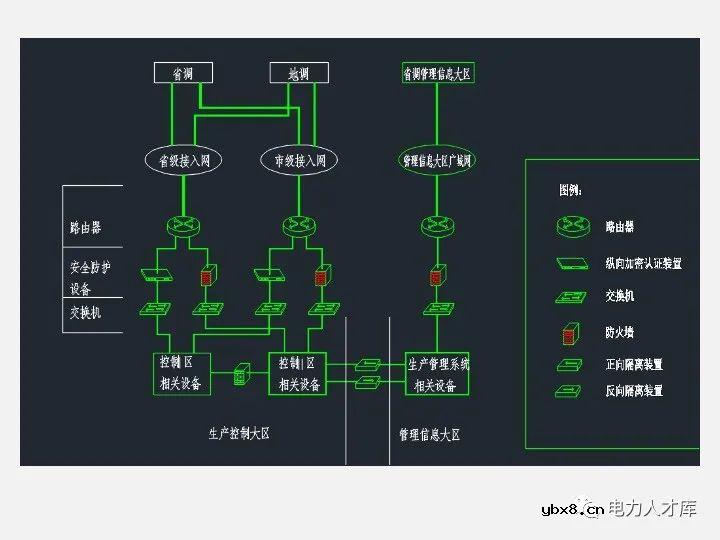Click the legend's 纵向加密认证装置 device icon
The image size is (720, 540).
[570, 263]
